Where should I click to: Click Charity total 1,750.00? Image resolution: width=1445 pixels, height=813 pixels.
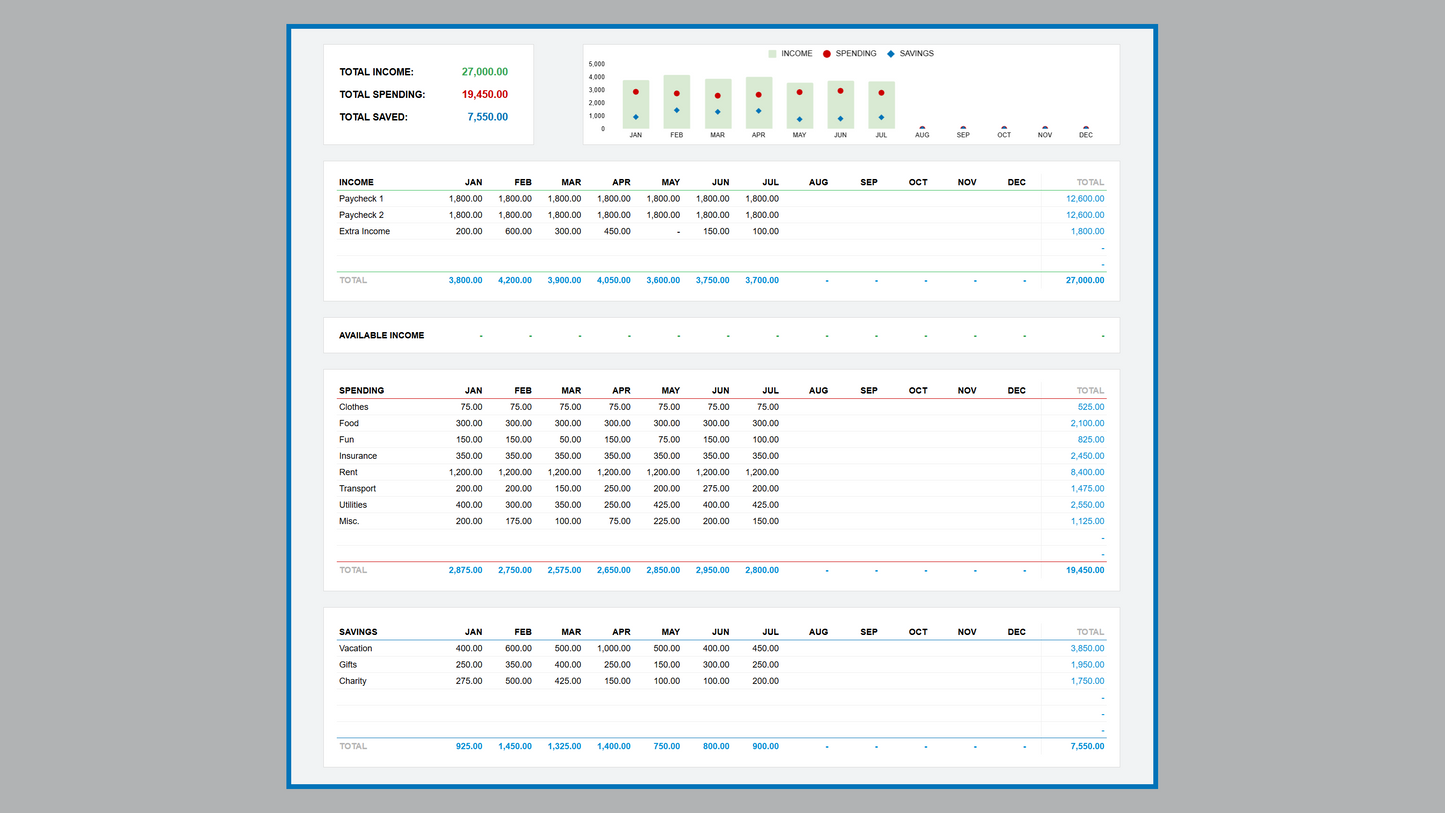pyautogui.click(x=1088, y=682)
